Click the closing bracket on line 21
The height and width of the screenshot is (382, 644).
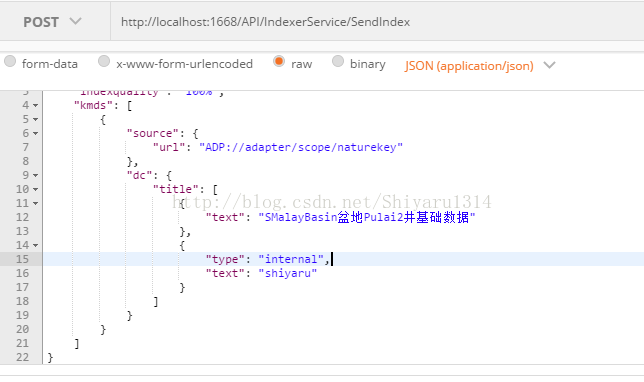pyautogui.click(x=77, y=343)
